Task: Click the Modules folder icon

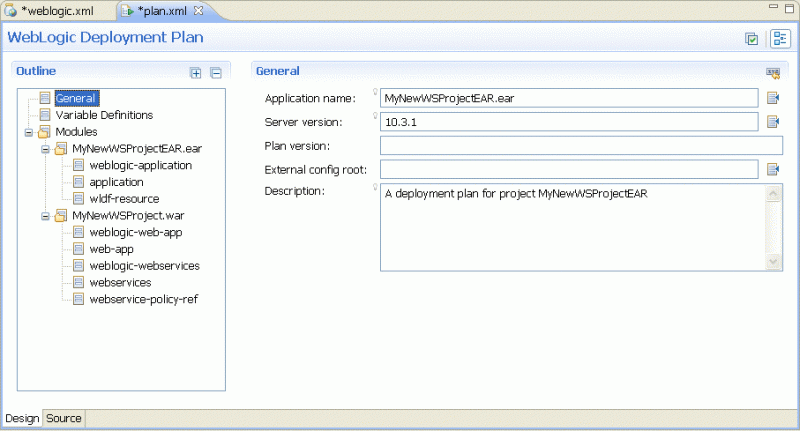Action: (44, 132)
